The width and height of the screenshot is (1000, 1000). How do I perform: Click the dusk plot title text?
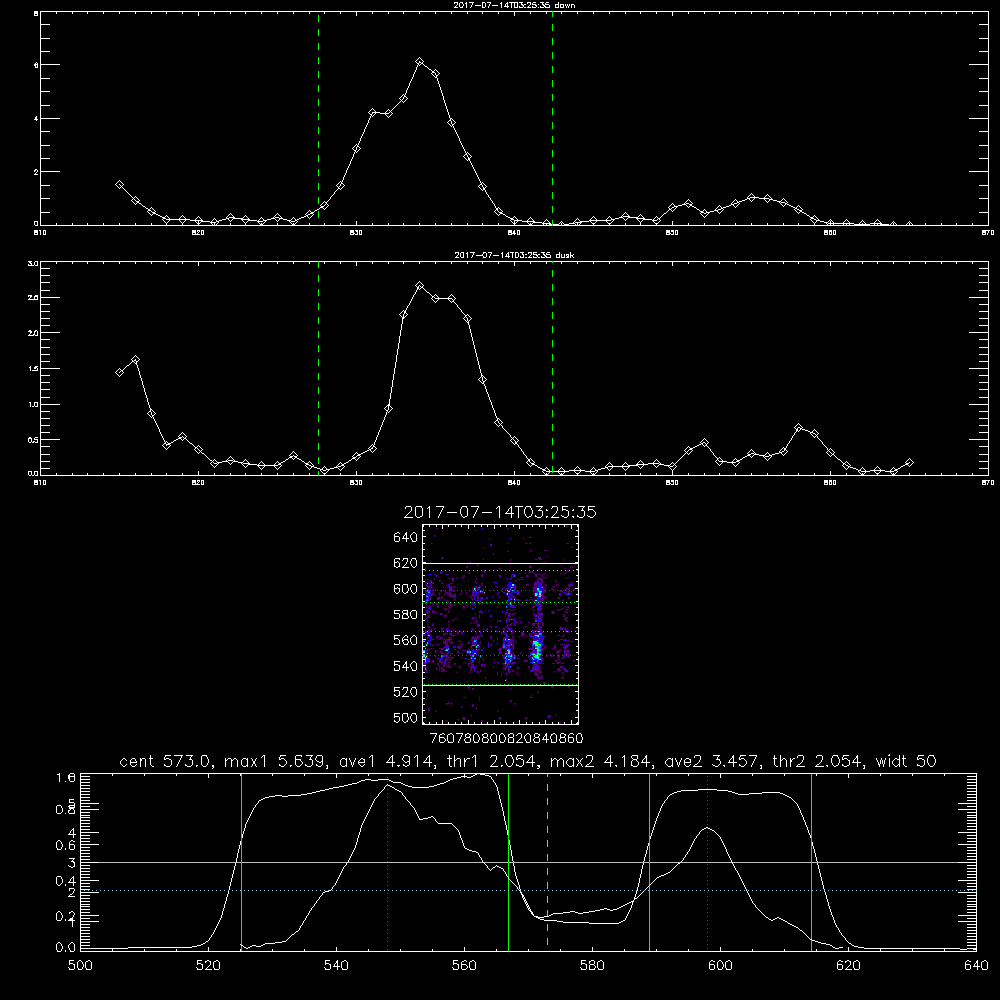click(514, 255)
